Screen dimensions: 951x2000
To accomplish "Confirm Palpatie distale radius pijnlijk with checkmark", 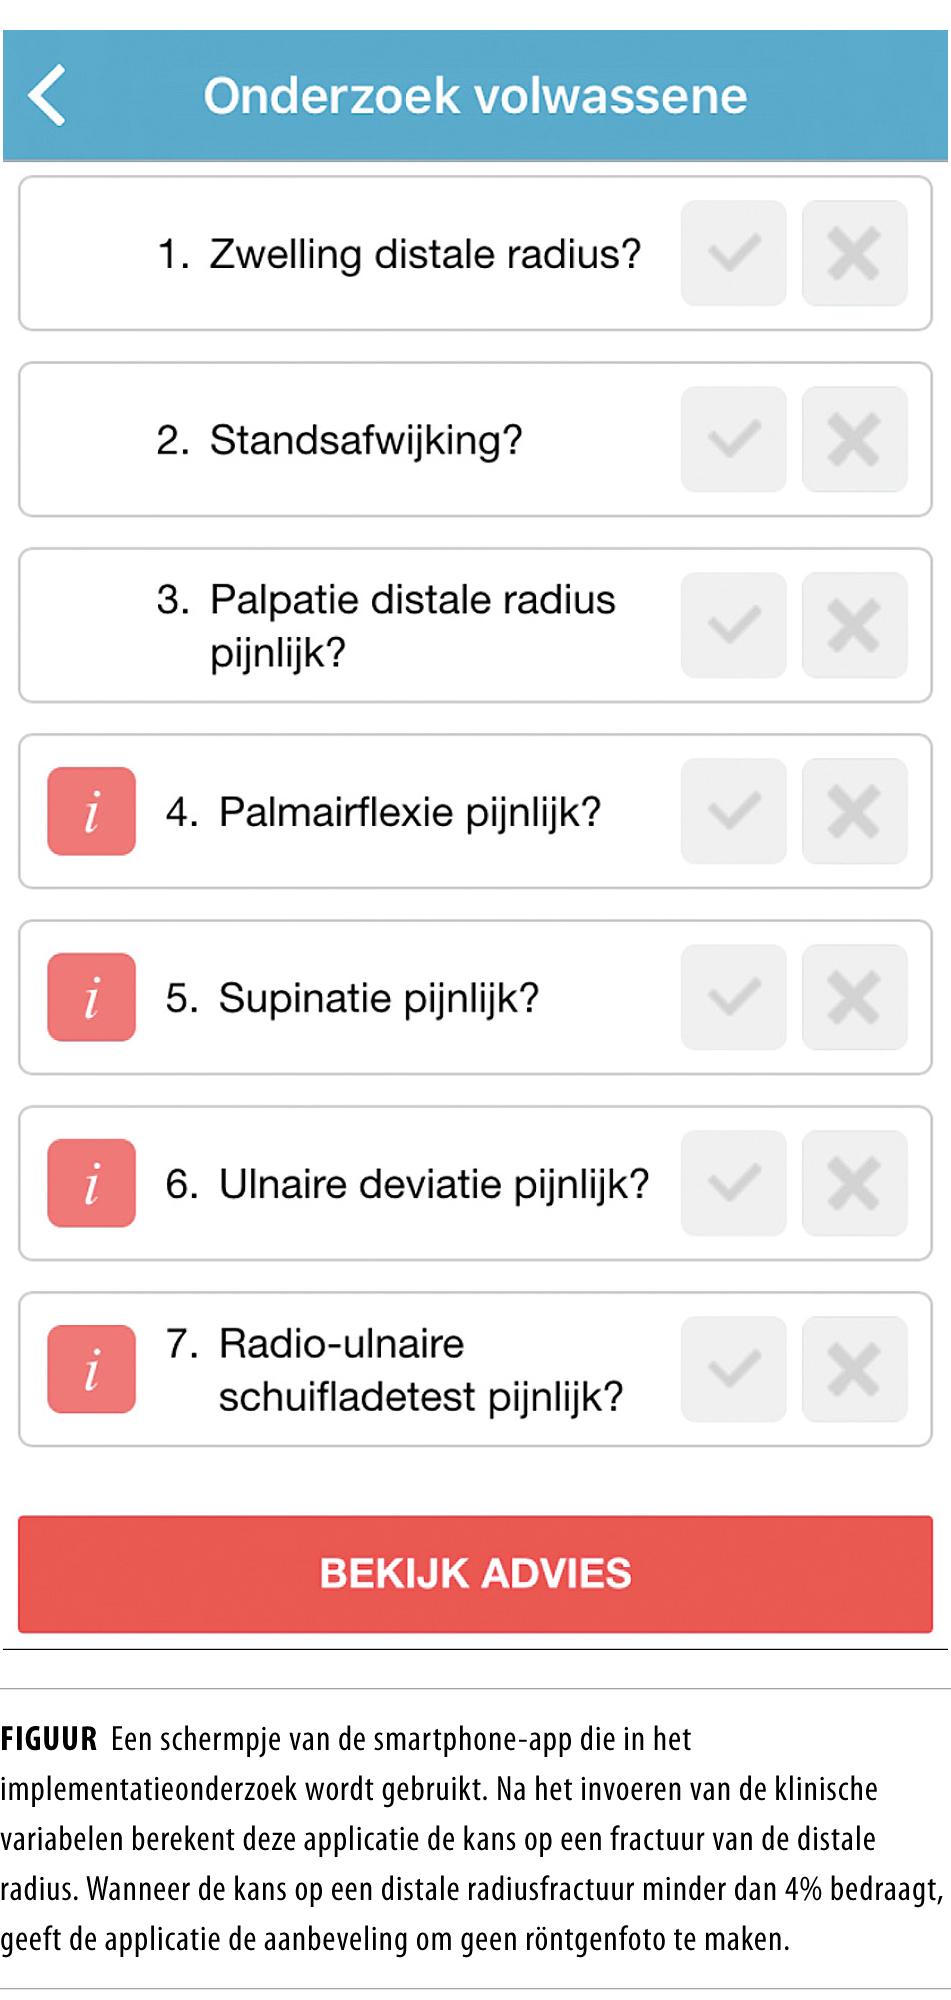I will (x=733, y=625).
